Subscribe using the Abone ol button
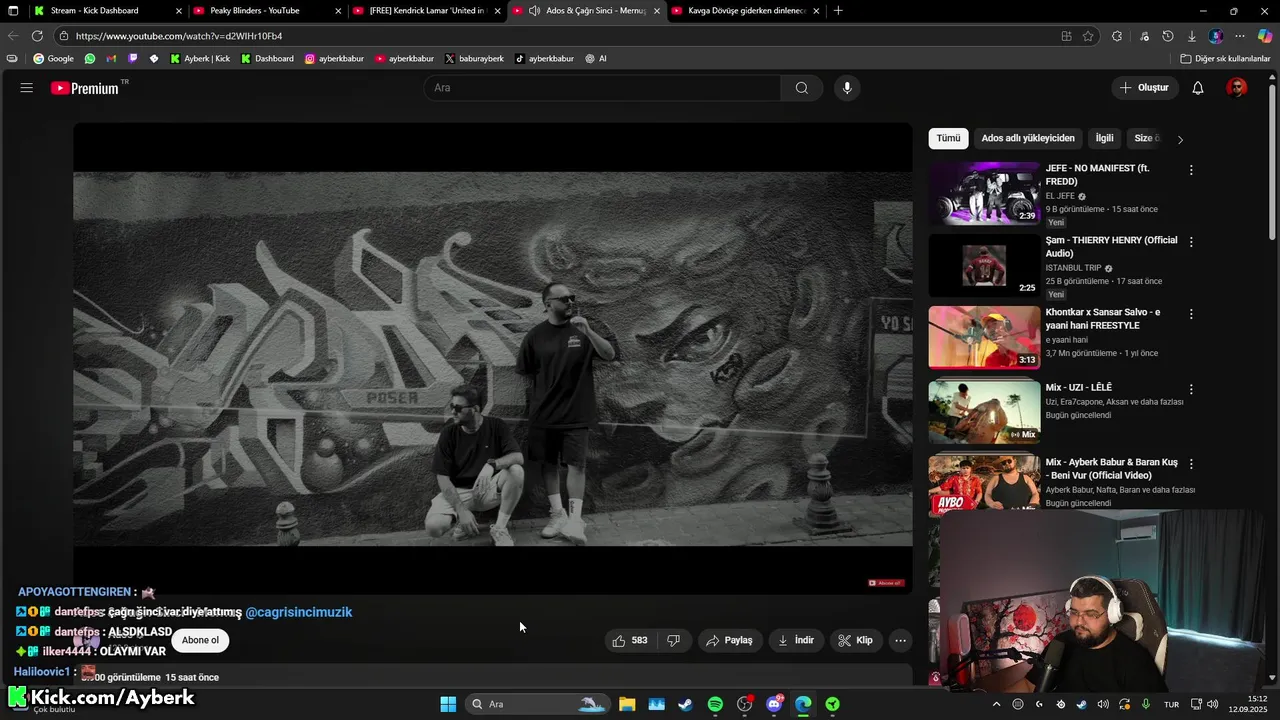 pyautogui.click(x=200, y=640)
